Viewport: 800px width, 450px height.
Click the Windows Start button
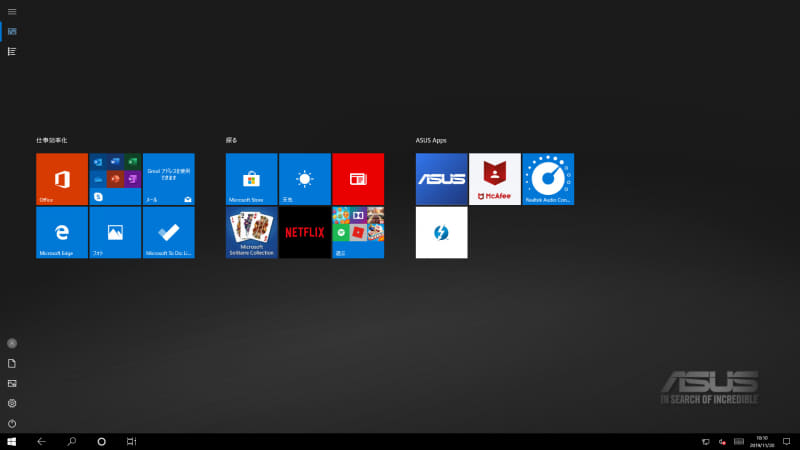coord(12,442)
